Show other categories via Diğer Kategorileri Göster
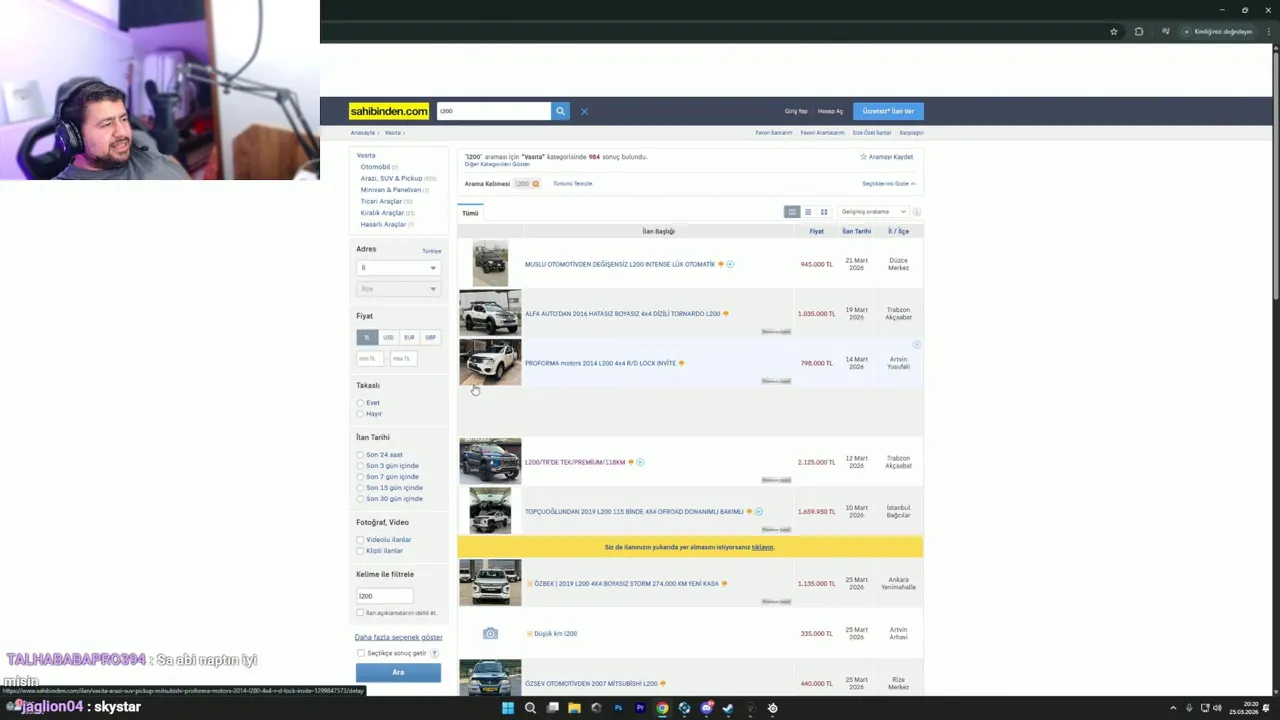Viewport: 1280px width, 720px height. point(497,164)
